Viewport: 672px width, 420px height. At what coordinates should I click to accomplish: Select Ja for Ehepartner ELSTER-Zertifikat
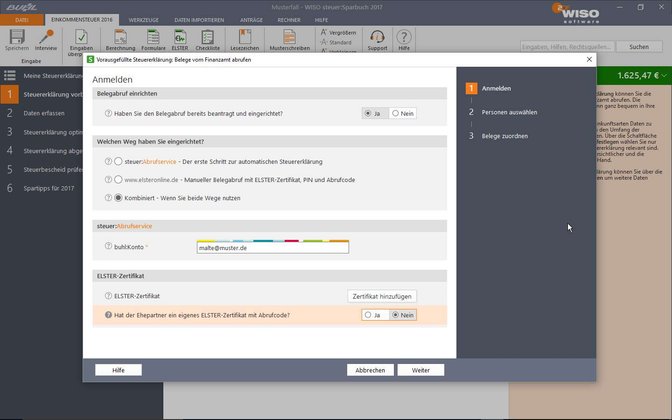click(x=375, y=315)
